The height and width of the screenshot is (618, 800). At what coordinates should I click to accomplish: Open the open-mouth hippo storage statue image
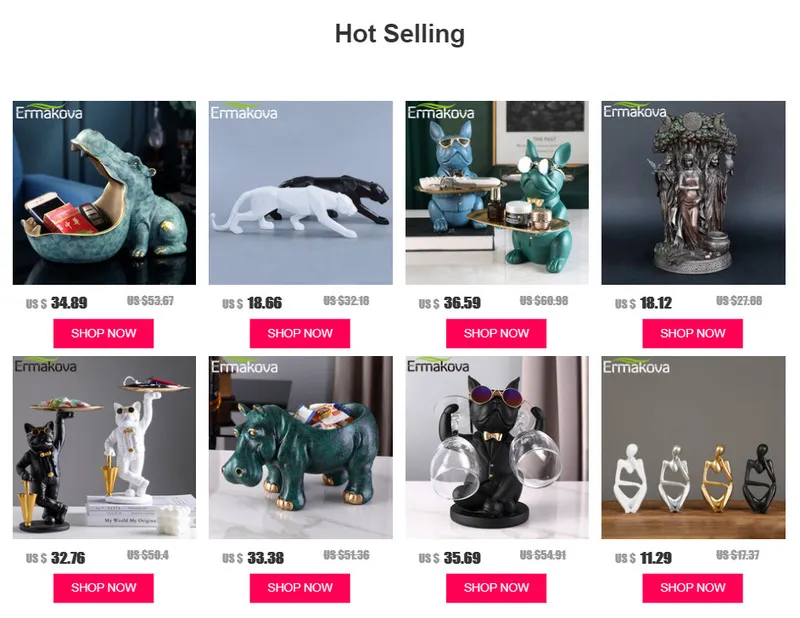tap(104, 192)
